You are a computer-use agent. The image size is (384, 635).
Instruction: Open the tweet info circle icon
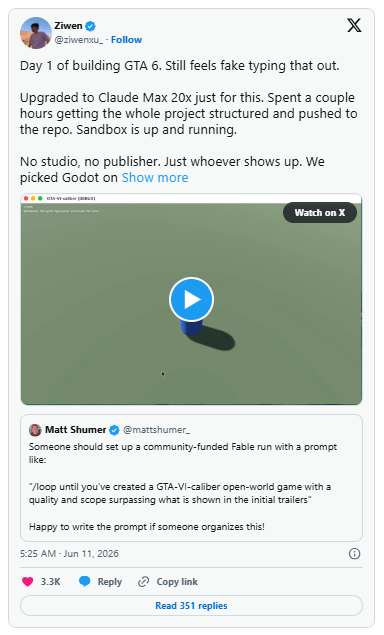(x=354, y=554)
